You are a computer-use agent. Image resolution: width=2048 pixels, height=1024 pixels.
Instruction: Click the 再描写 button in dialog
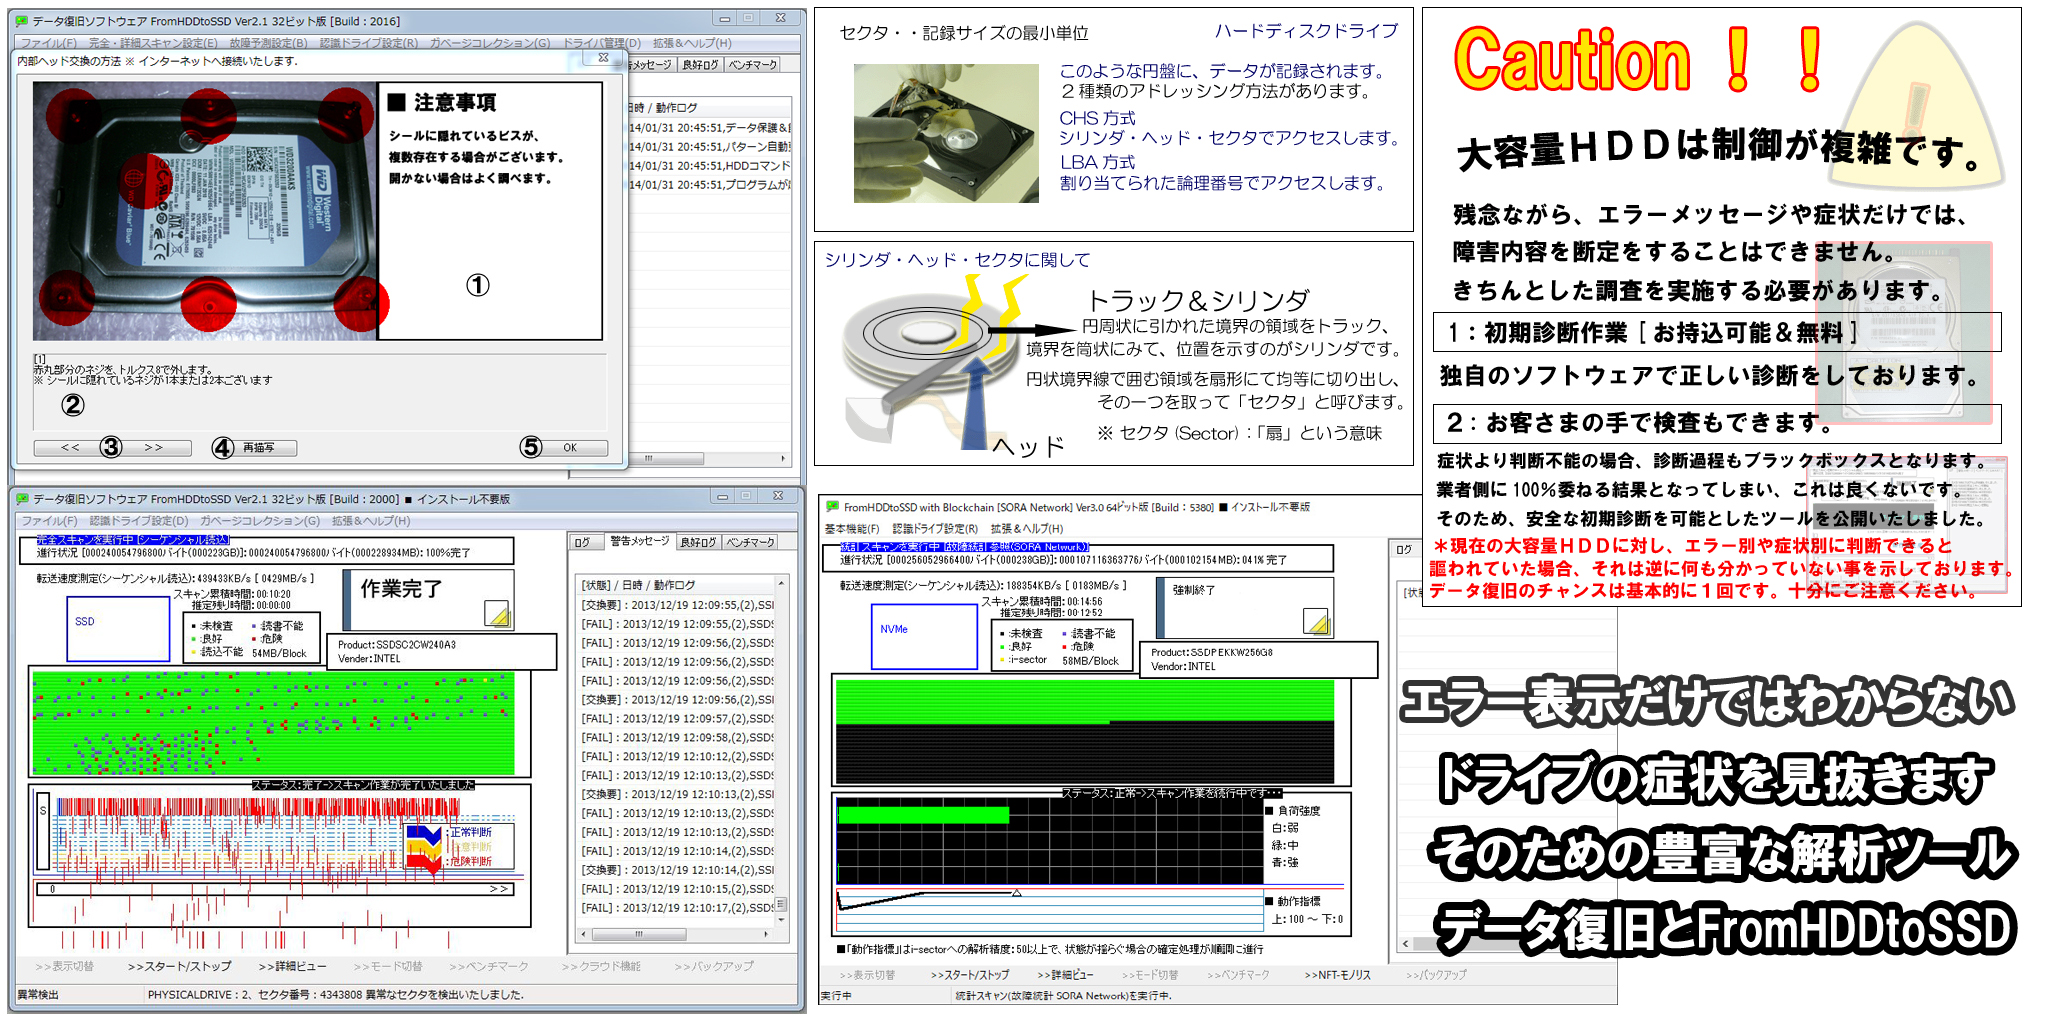255,448
